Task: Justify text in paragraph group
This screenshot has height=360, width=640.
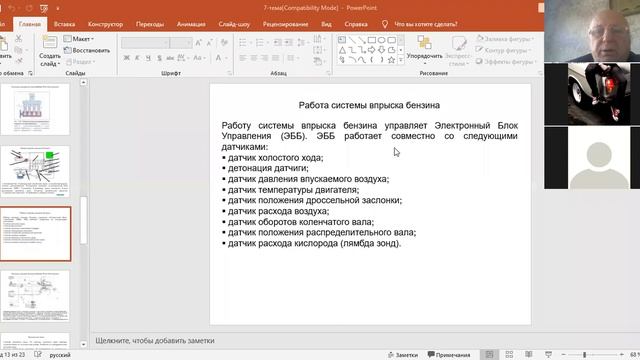Action: click(276, 58)
